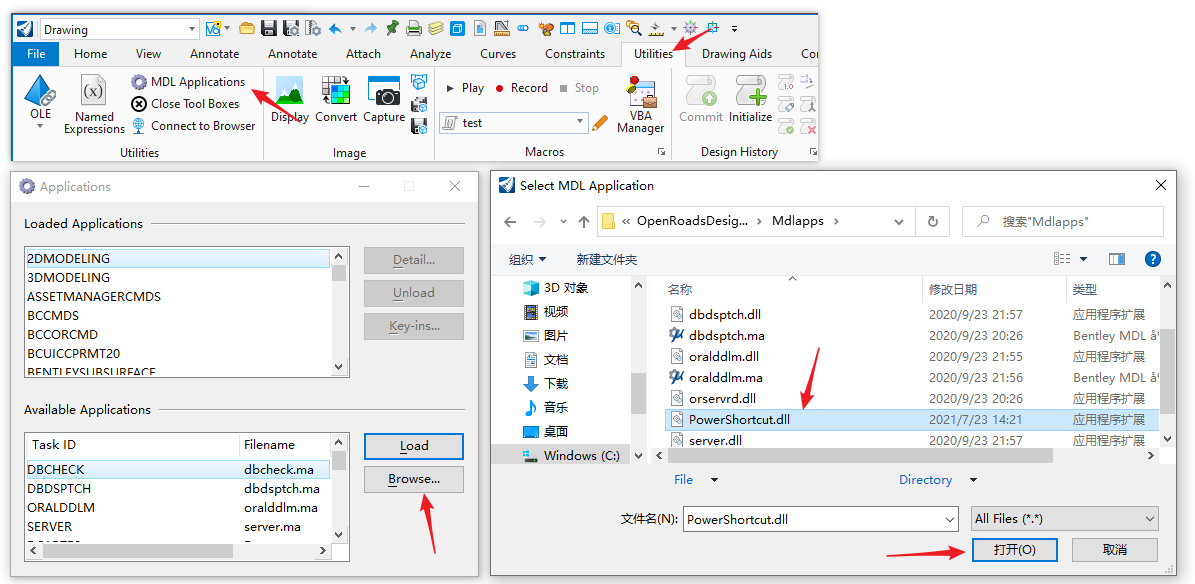This screenshot has height=584, width=1195.
Task: Click the Load button in Applications dialog
Action: point(414,446)
